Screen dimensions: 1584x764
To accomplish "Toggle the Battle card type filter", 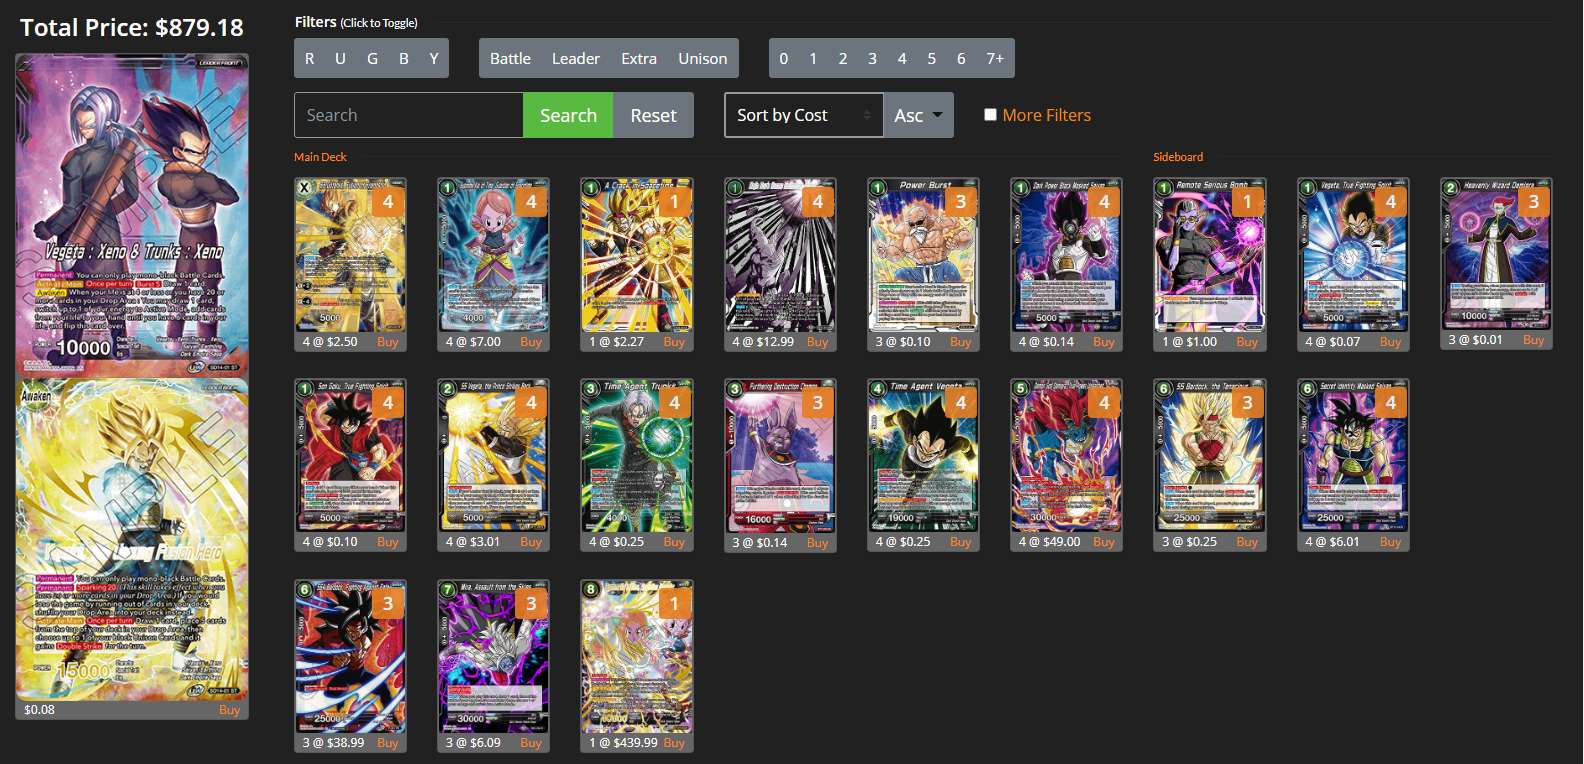I will pos(510,59).
